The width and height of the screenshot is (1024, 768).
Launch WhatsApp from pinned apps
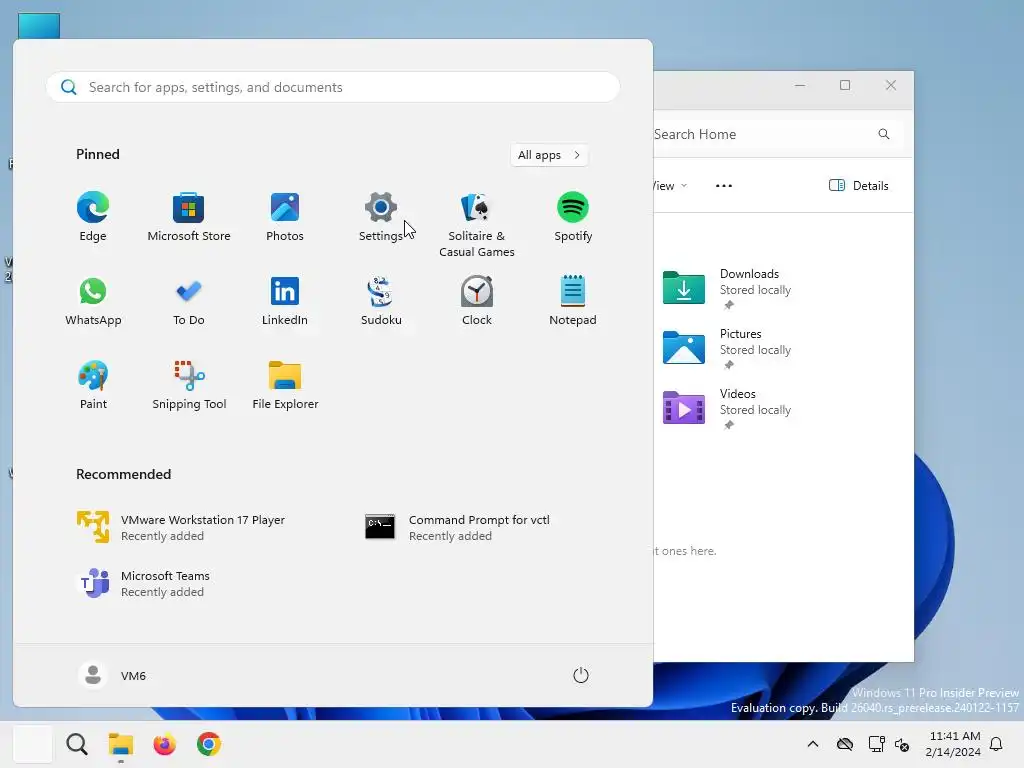click(93, 300)
